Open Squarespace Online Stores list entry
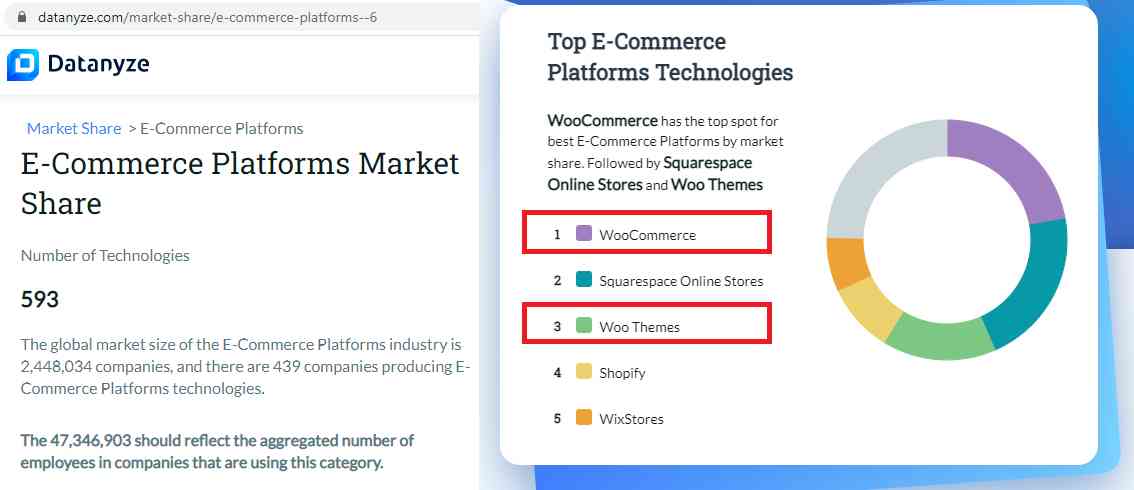Screen dimensions: 1134x490 tap(681, 281)
